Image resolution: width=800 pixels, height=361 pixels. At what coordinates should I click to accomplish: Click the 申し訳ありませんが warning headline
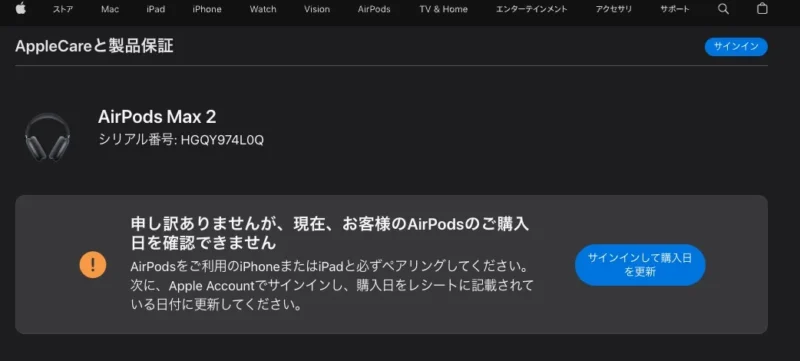tap(330, 234)
